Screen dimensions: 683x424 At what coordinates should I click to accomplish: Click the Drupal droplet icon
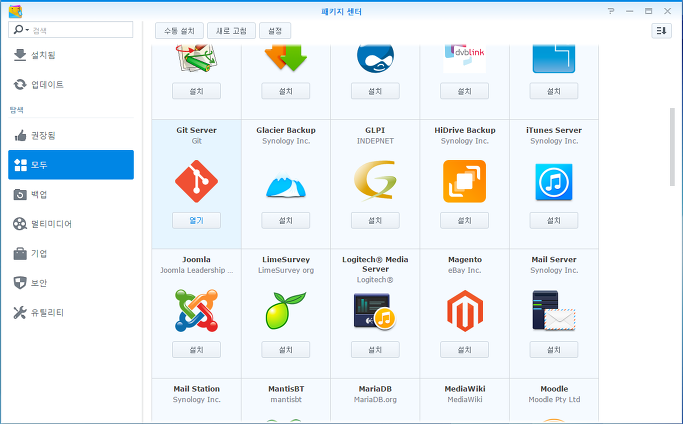375,58
